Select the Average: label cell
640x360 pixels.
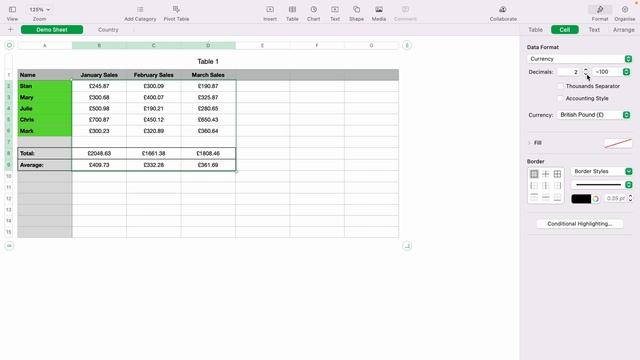click(44, 165)
